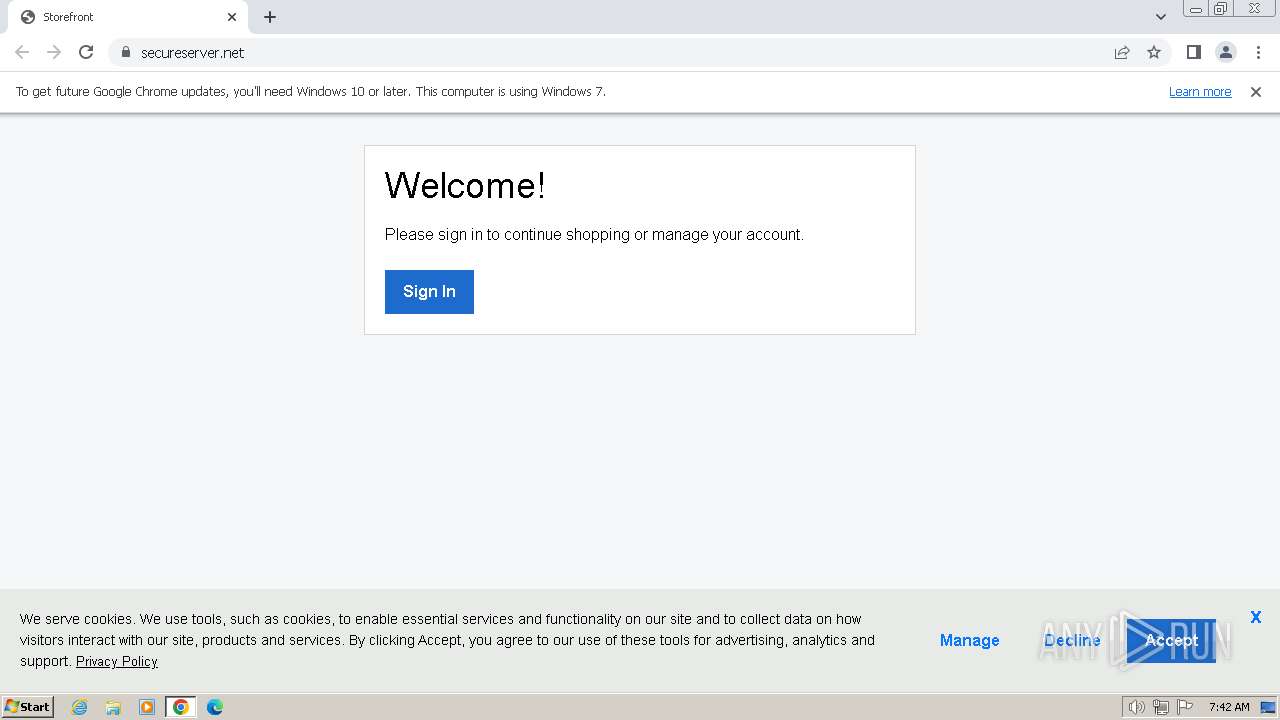Open Chrome three-dot menu
The image size is (1280, 720).
tap(1258, 52)
